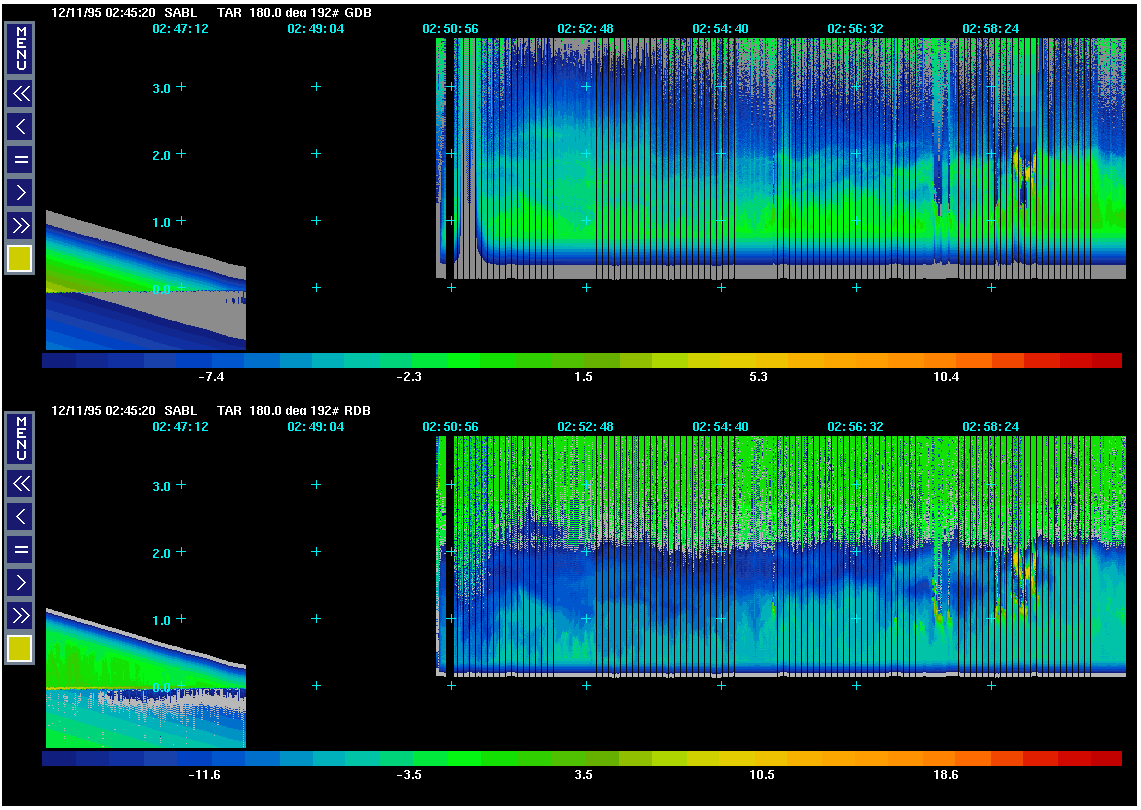Step forward with the single-right arrow in the bottom panel

pyautogui.click(x=20, y=581)
